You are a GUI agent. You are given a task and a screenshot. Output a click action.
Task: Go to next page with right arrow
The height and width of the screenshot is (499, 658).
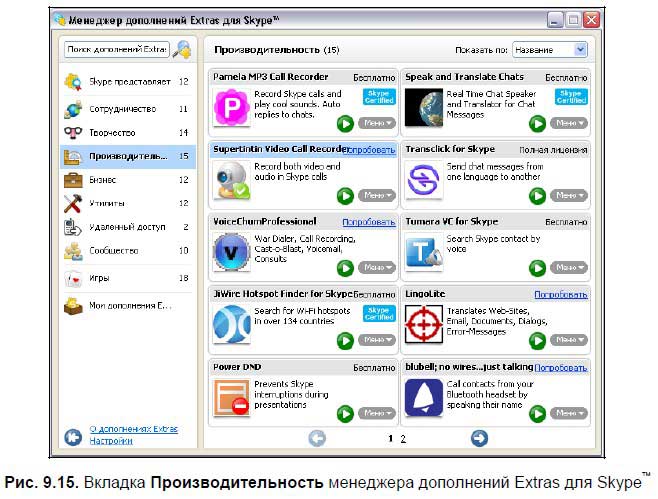(479, 437)
